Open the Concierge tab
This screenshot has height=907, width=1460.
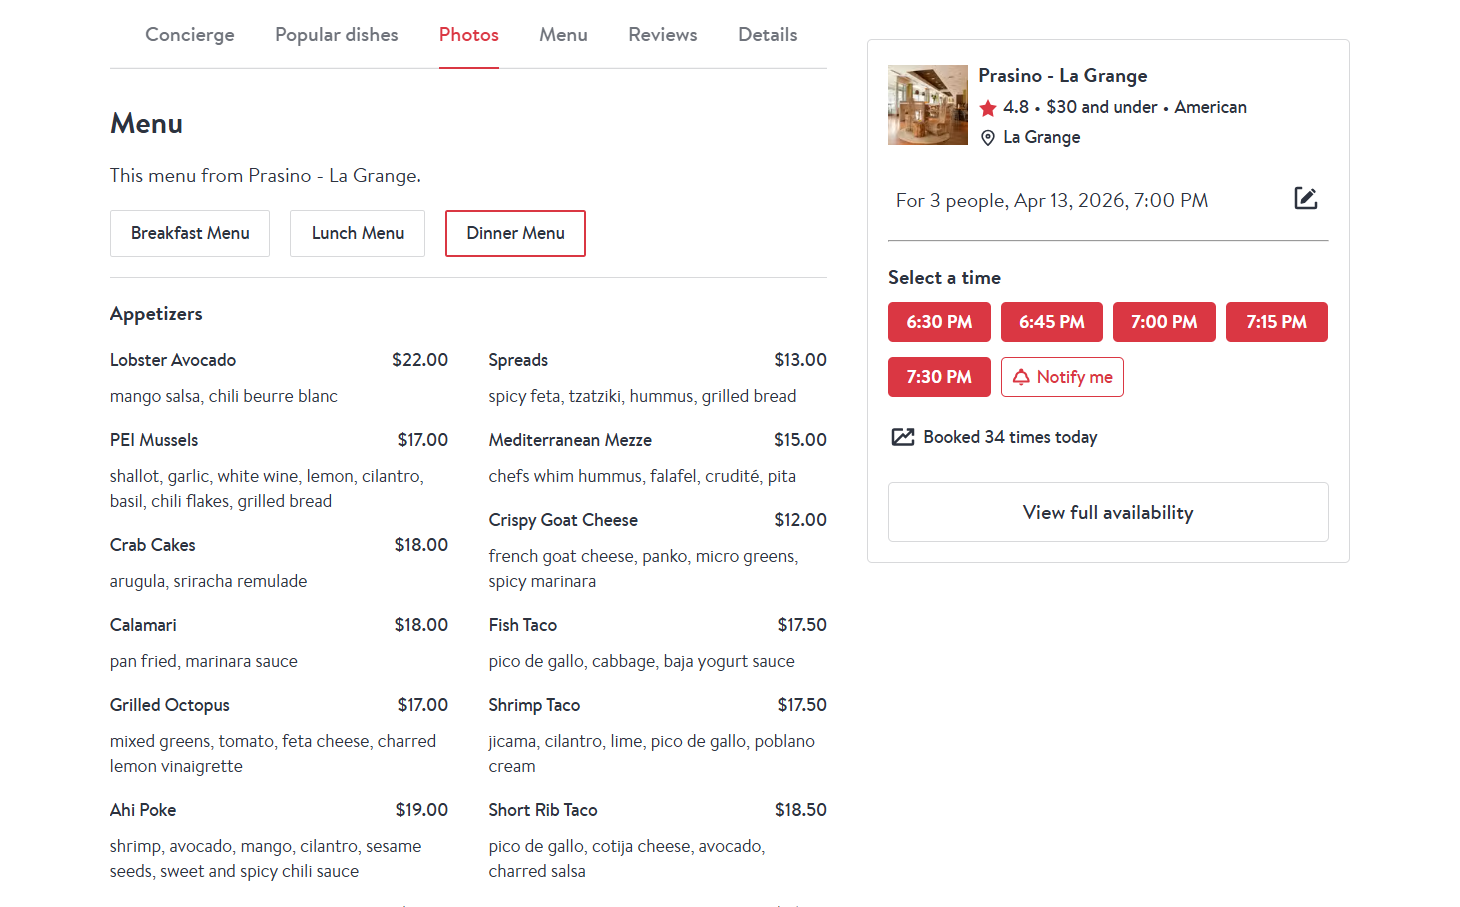point(190,35)
